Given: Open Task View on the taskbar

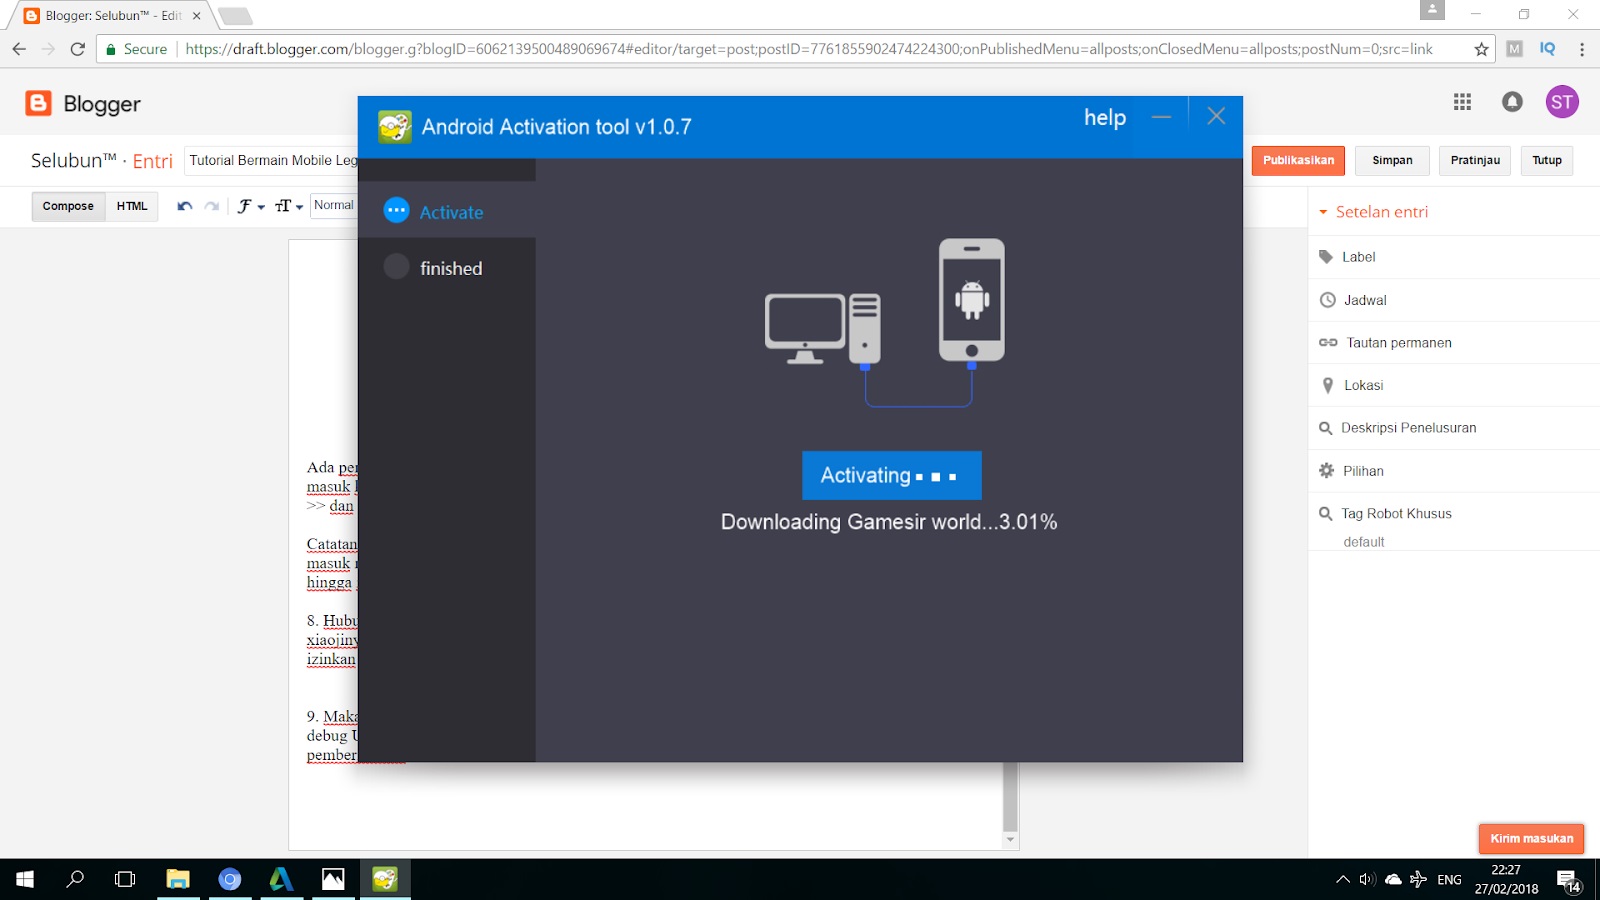Looking at the screenshot, I should pos(125,879).
